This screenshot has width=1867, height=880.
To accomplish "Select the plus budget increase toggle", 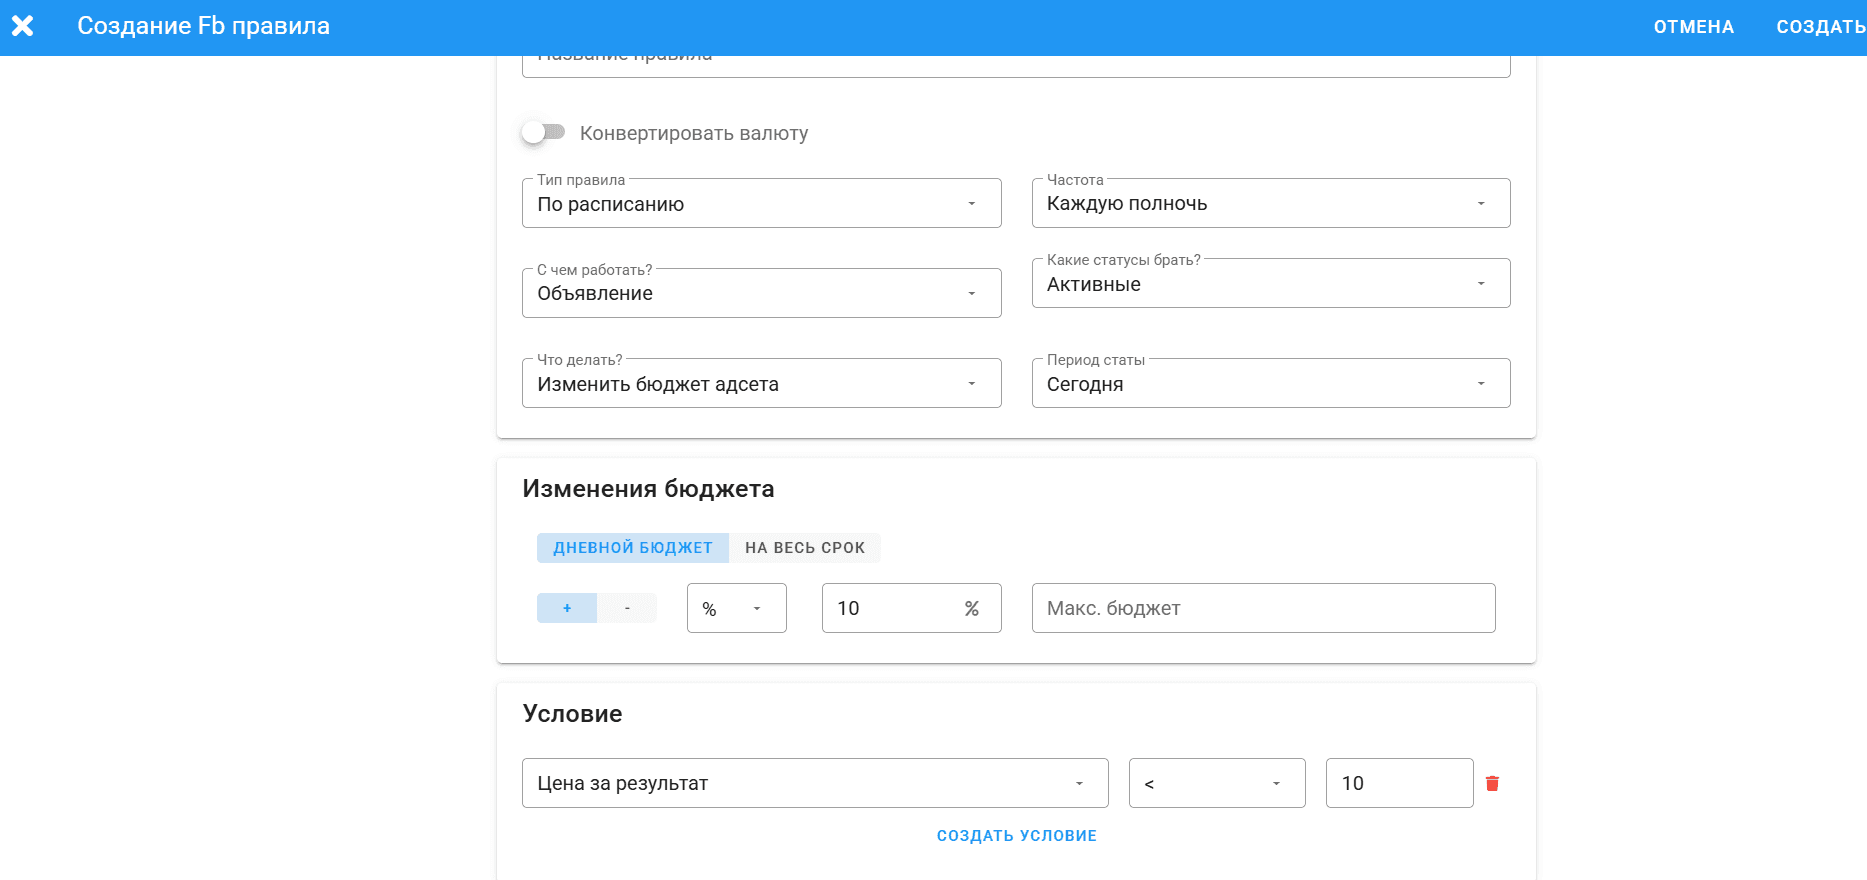I will coord(567,608).
